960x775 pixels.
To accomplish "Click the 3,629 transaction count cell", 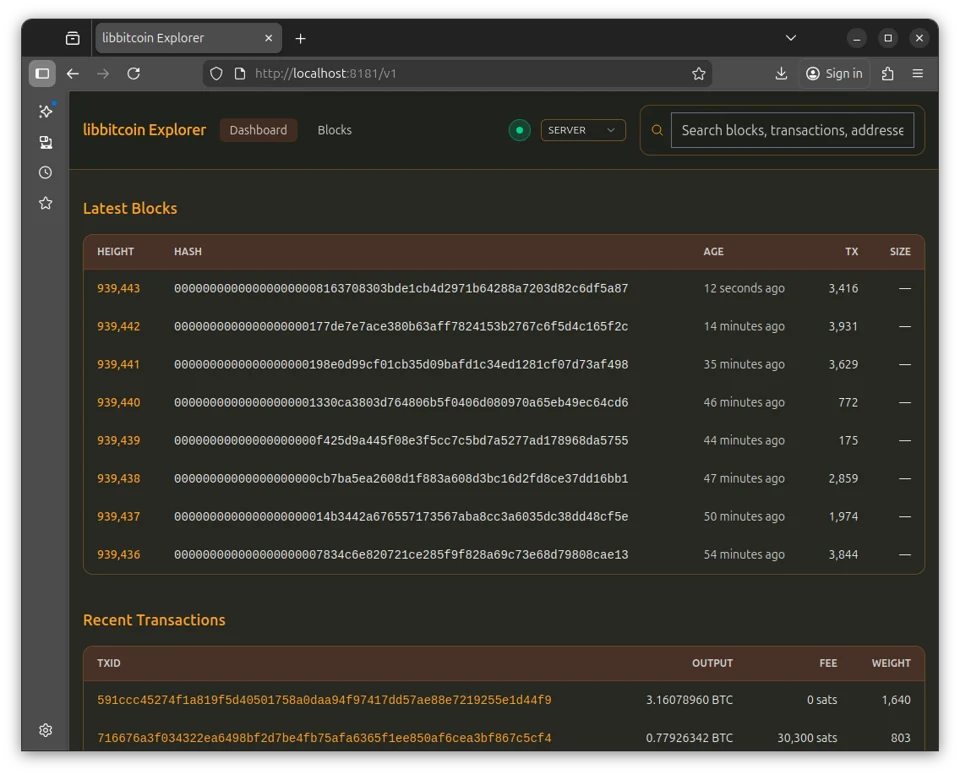I will click(843, 364).
